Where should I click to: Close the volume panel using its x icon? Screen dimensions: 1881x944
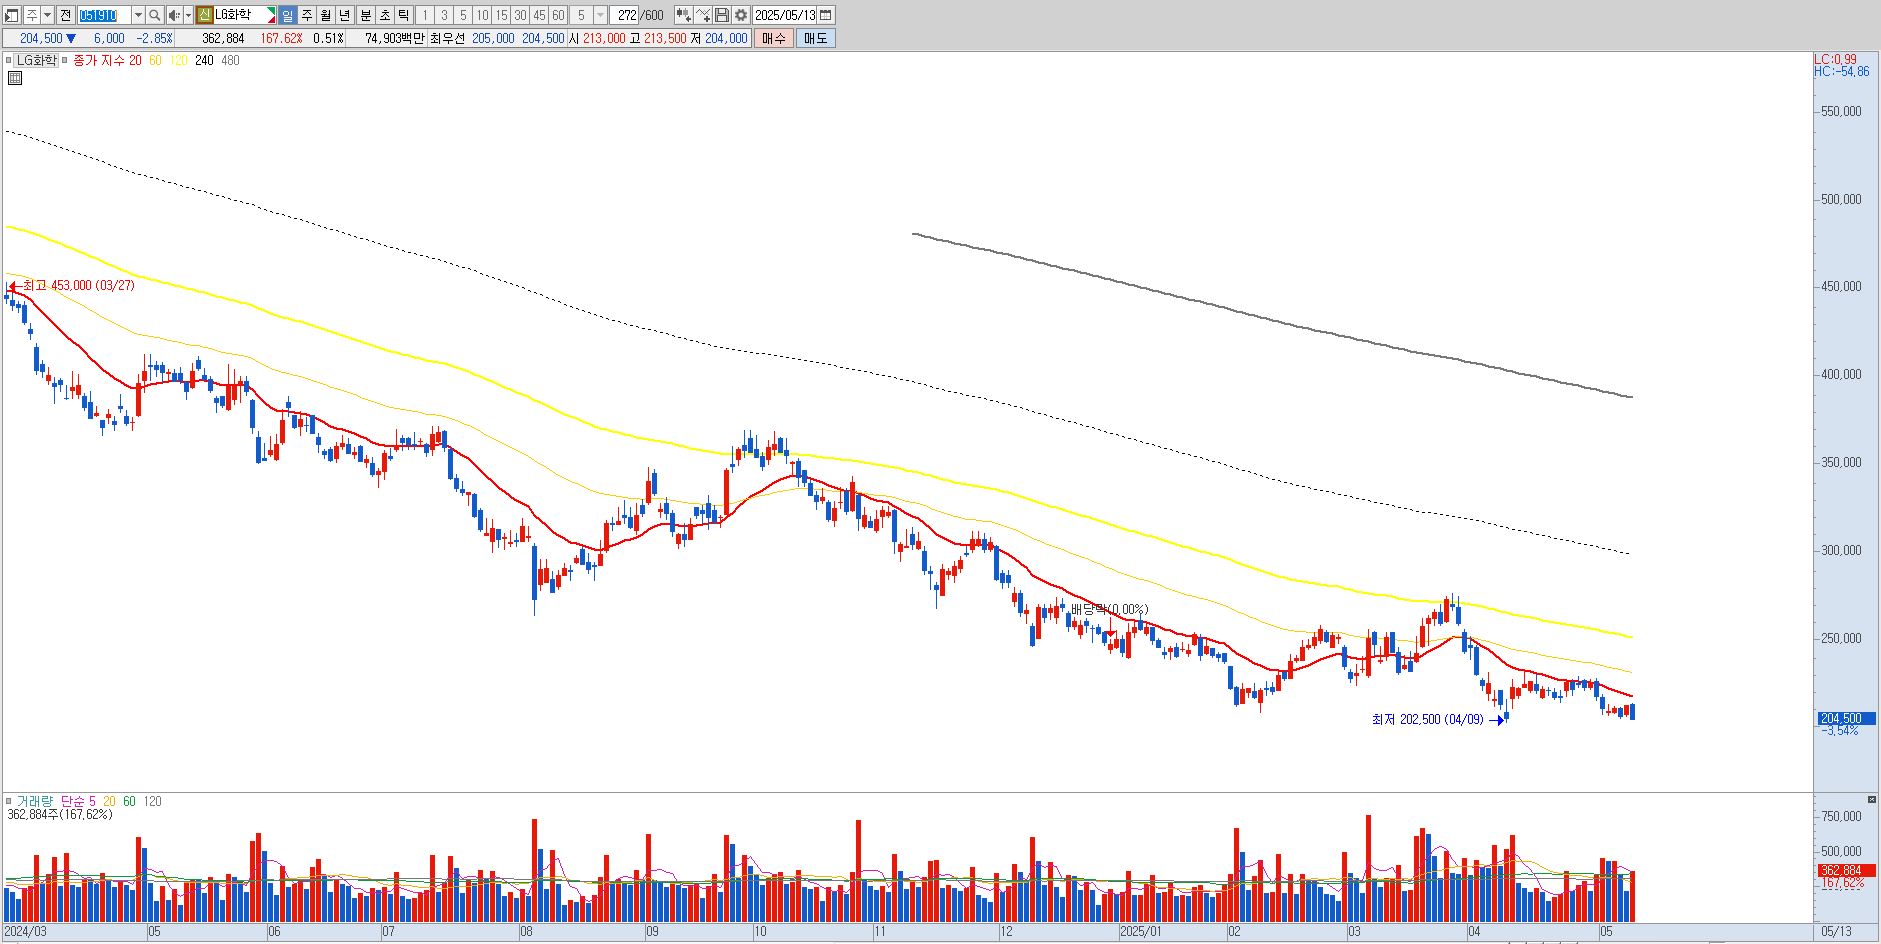pyautogui.click(x=1872, y=800)
